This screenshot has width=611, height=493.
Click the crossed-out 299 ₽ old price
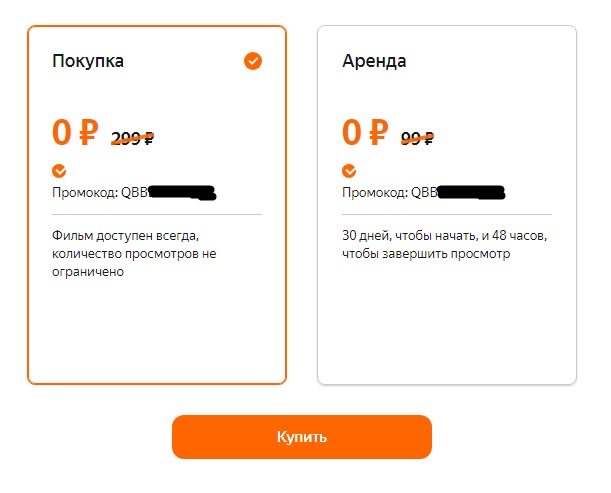tap(132, 139)
